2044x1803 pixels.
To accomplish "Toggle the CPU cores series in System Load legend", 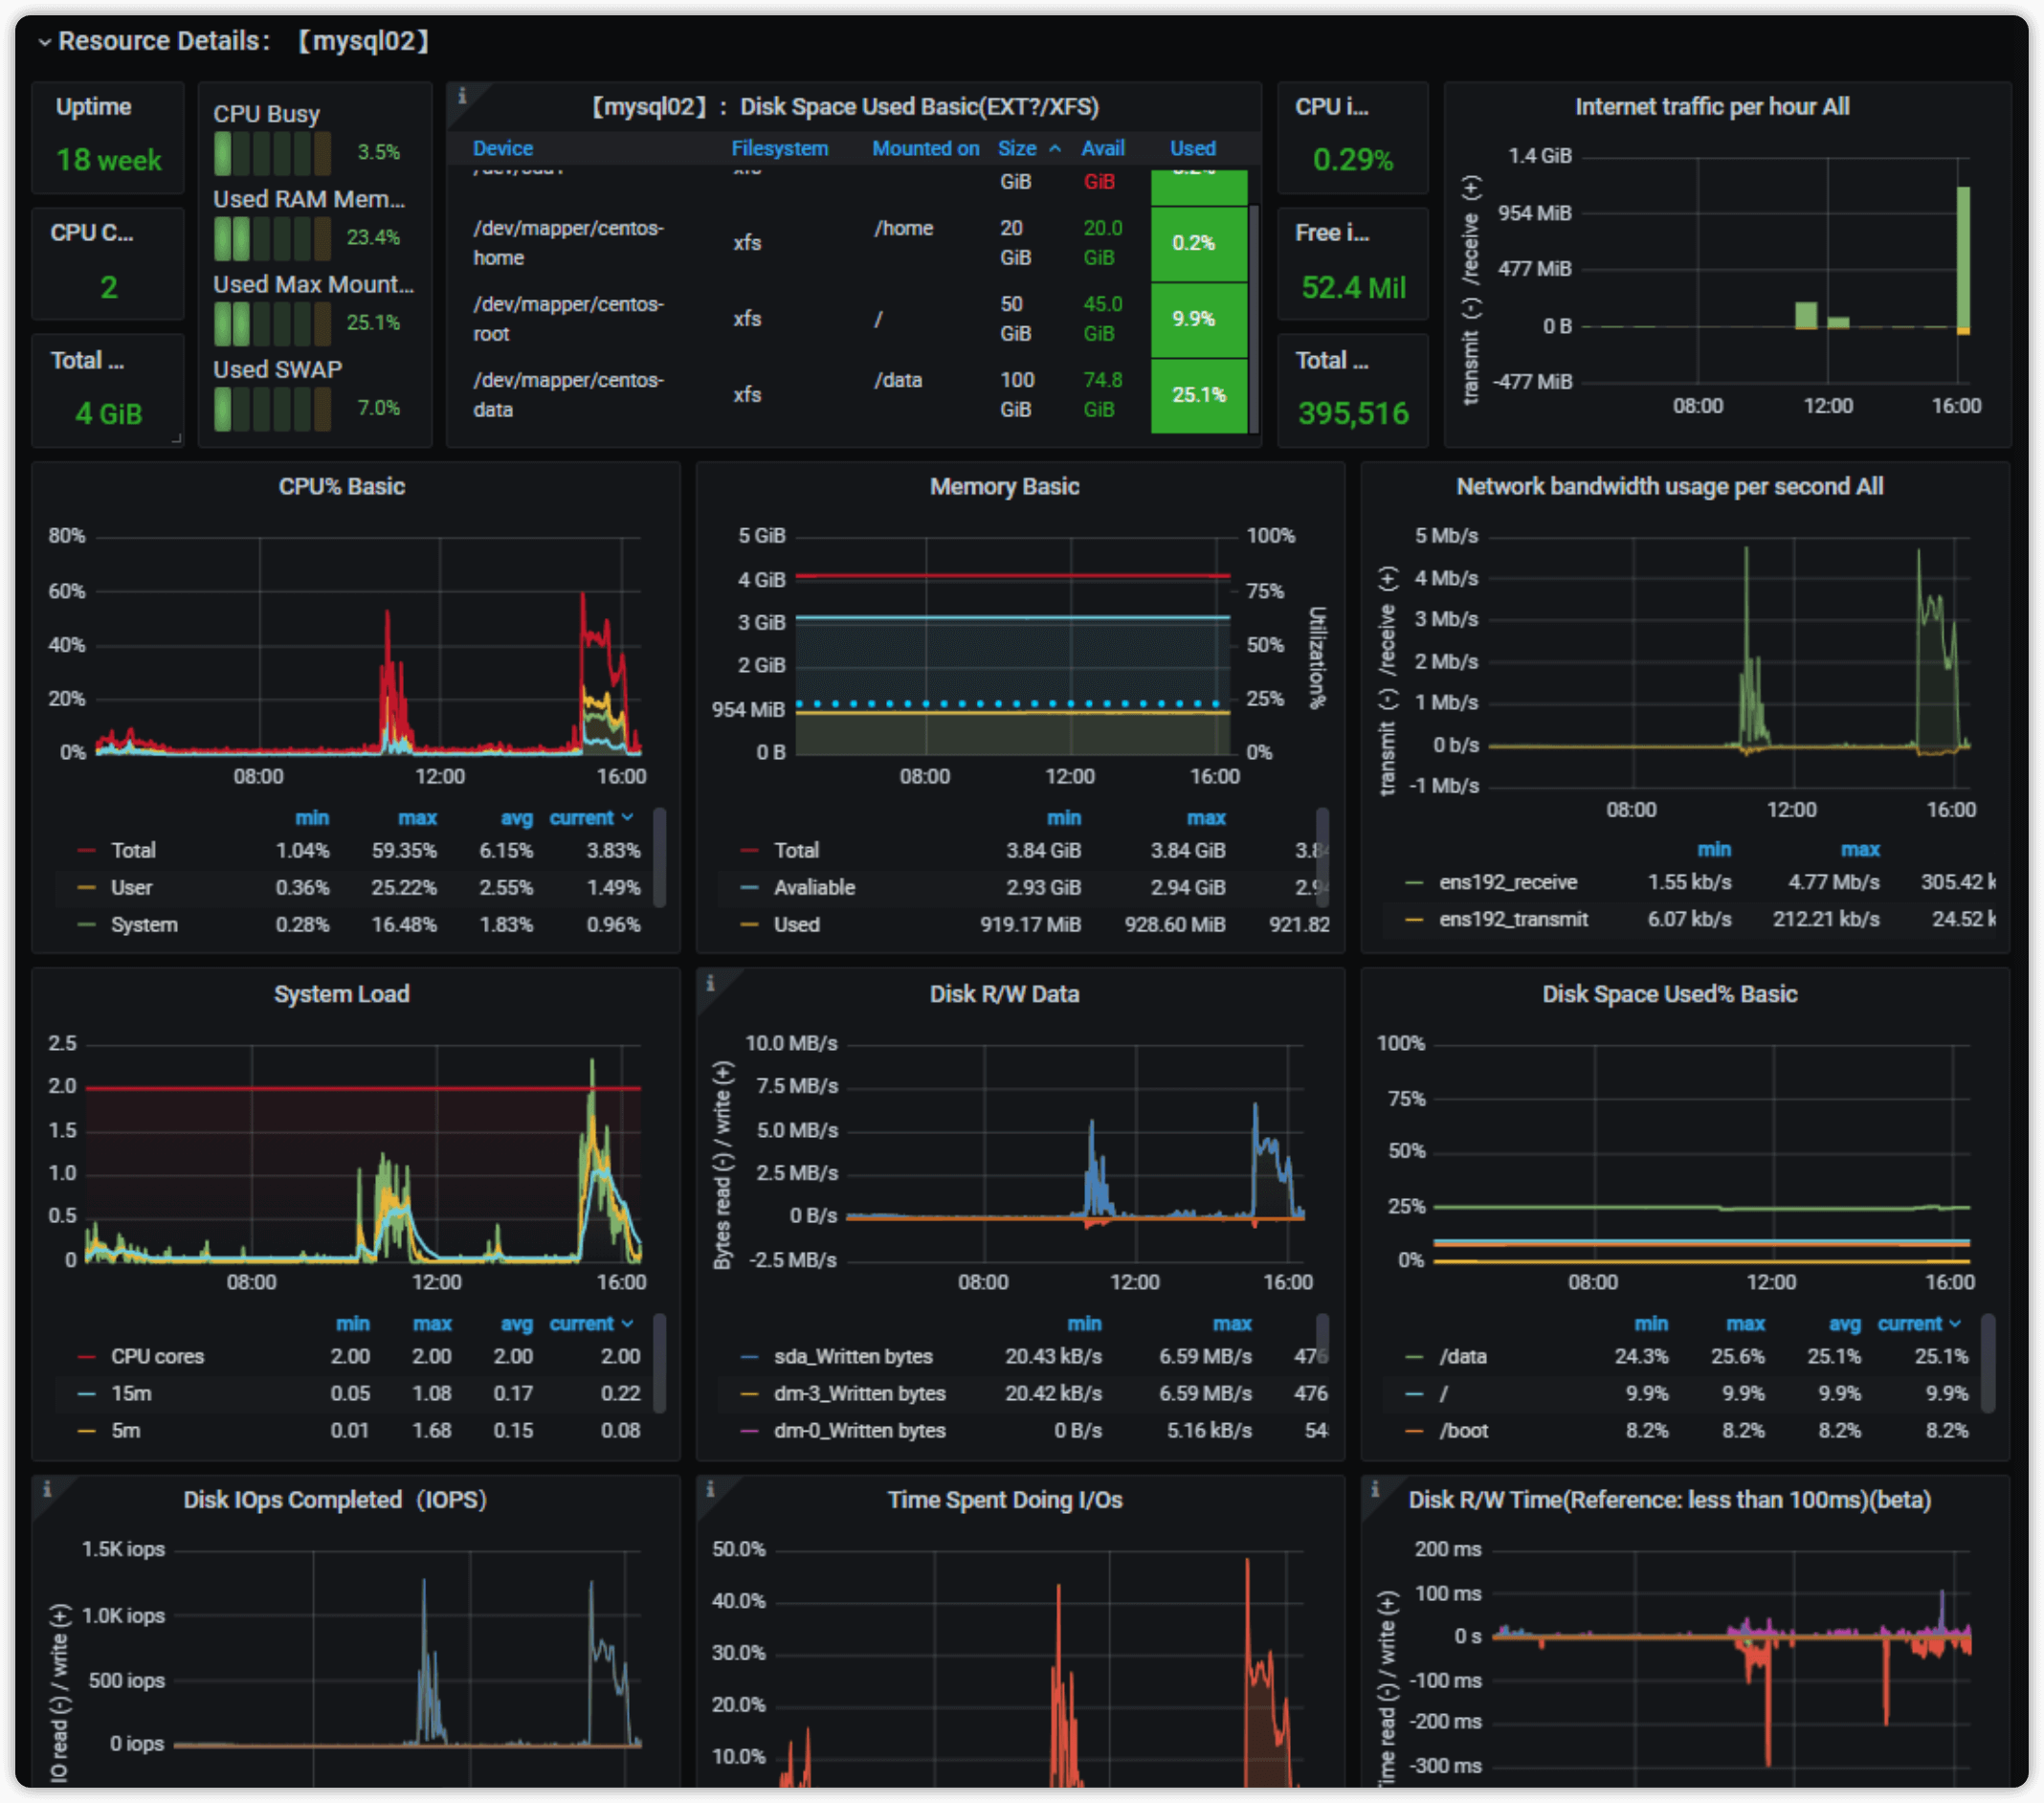I will (157, 1357).
